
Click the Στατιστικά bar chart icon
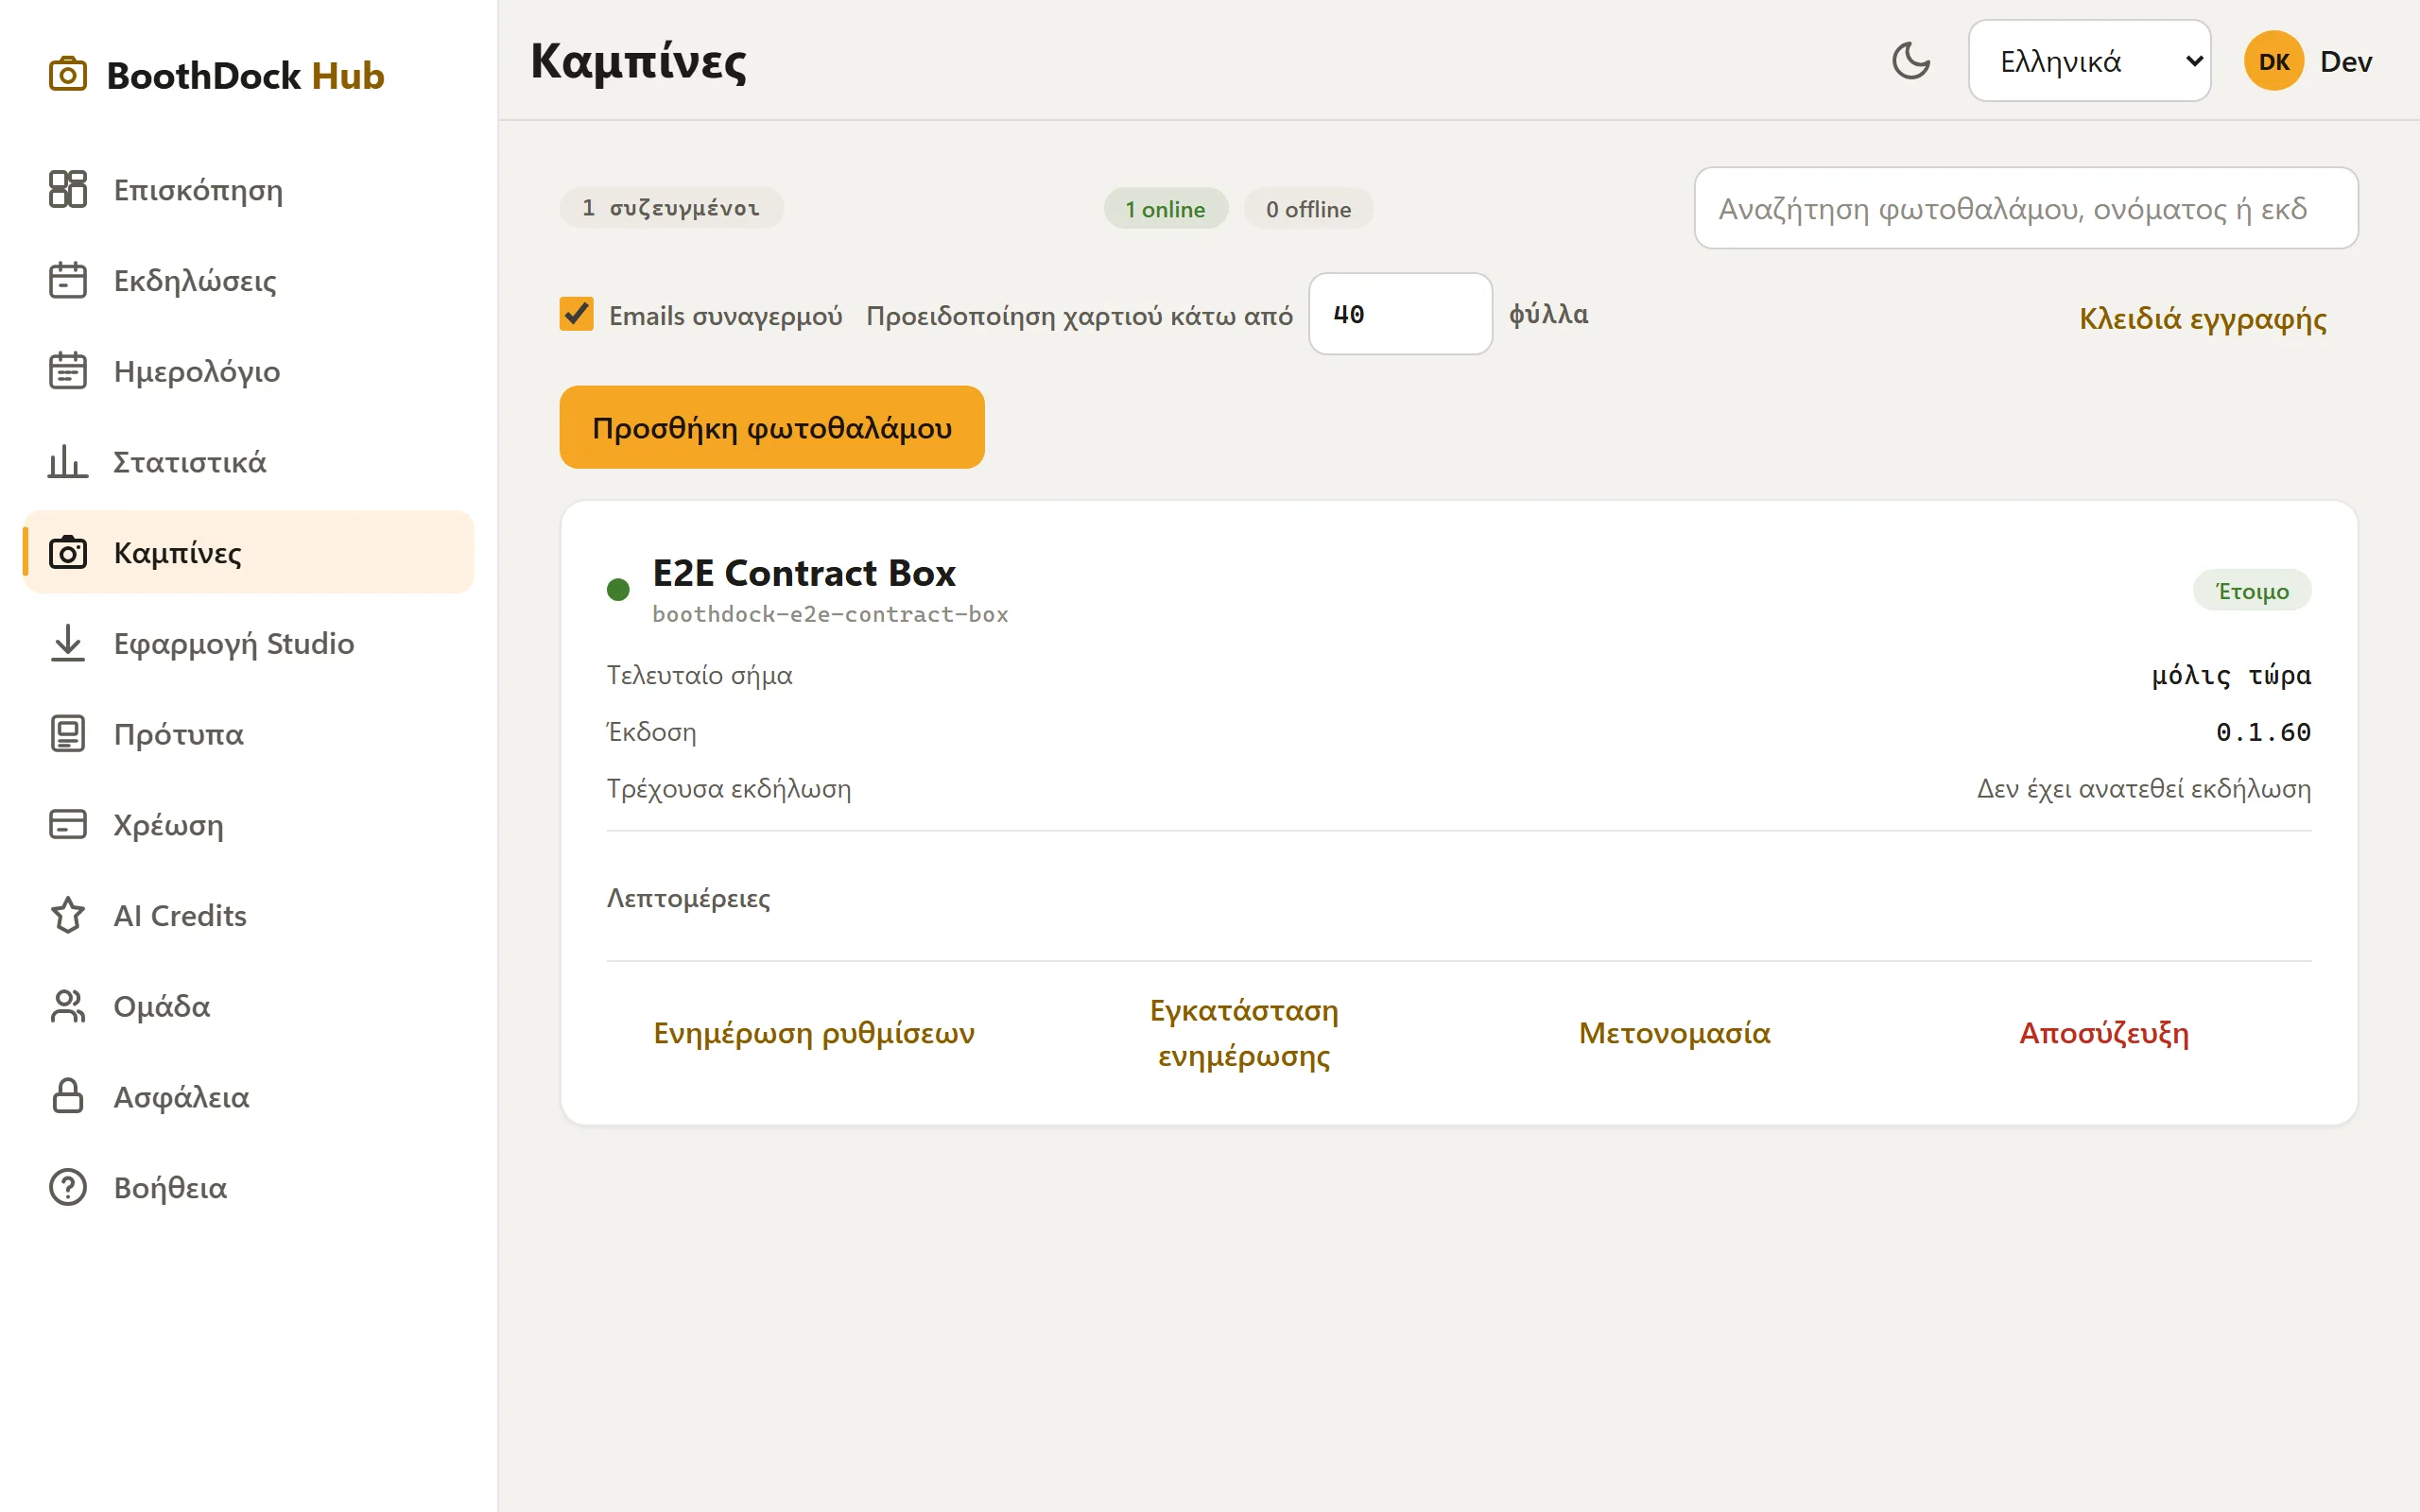click(67, 461)
